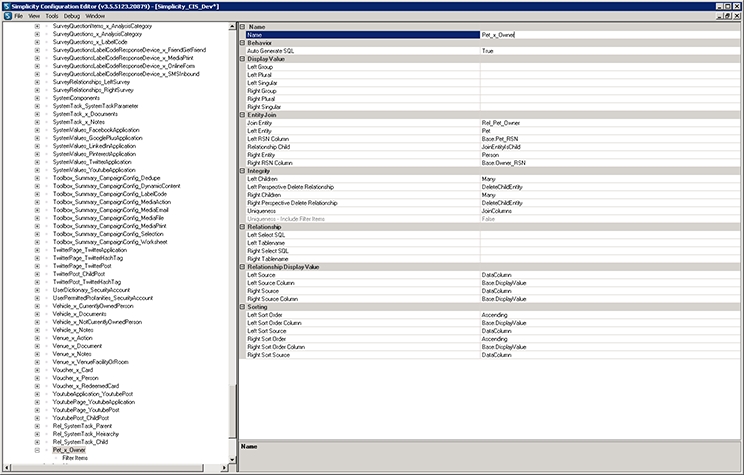Select YoutubePost_ChildPost in the tree

81,418
